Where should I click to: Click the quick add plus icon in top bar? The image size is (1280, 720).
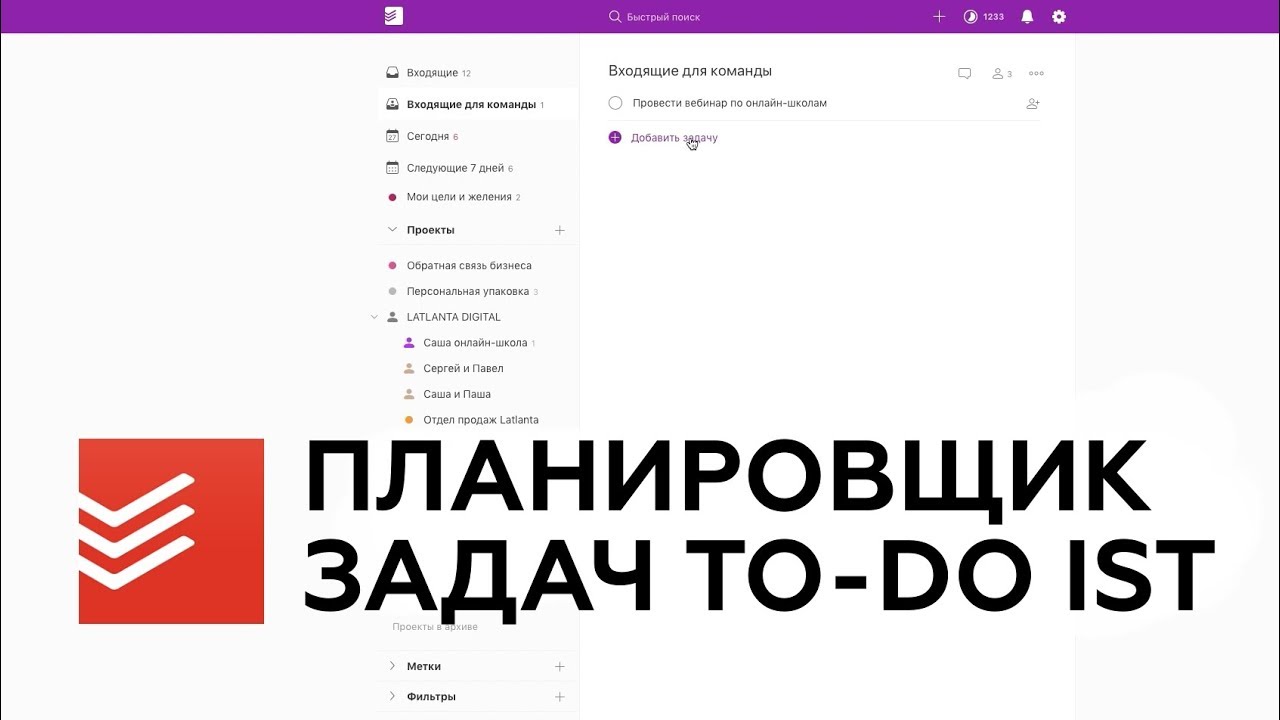tap(939, 17)
